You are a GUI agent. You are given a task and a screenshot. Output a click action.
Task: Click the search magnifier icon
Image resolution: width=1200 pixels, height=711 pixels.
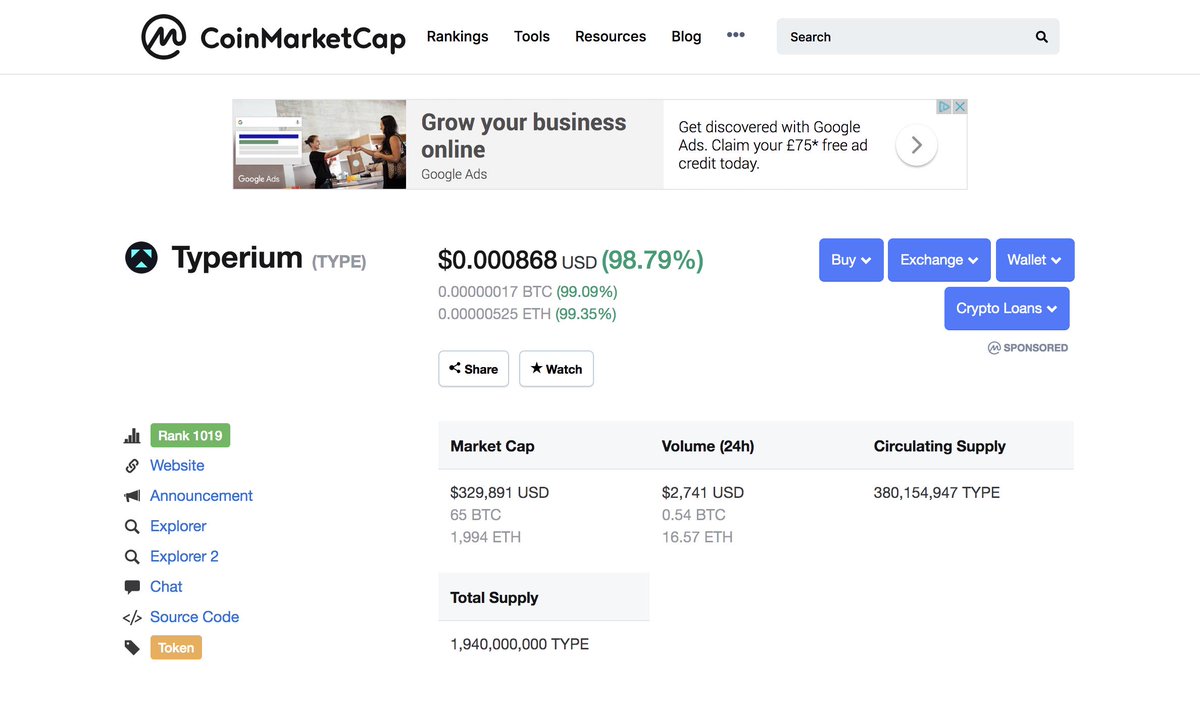coord(1041,37)
